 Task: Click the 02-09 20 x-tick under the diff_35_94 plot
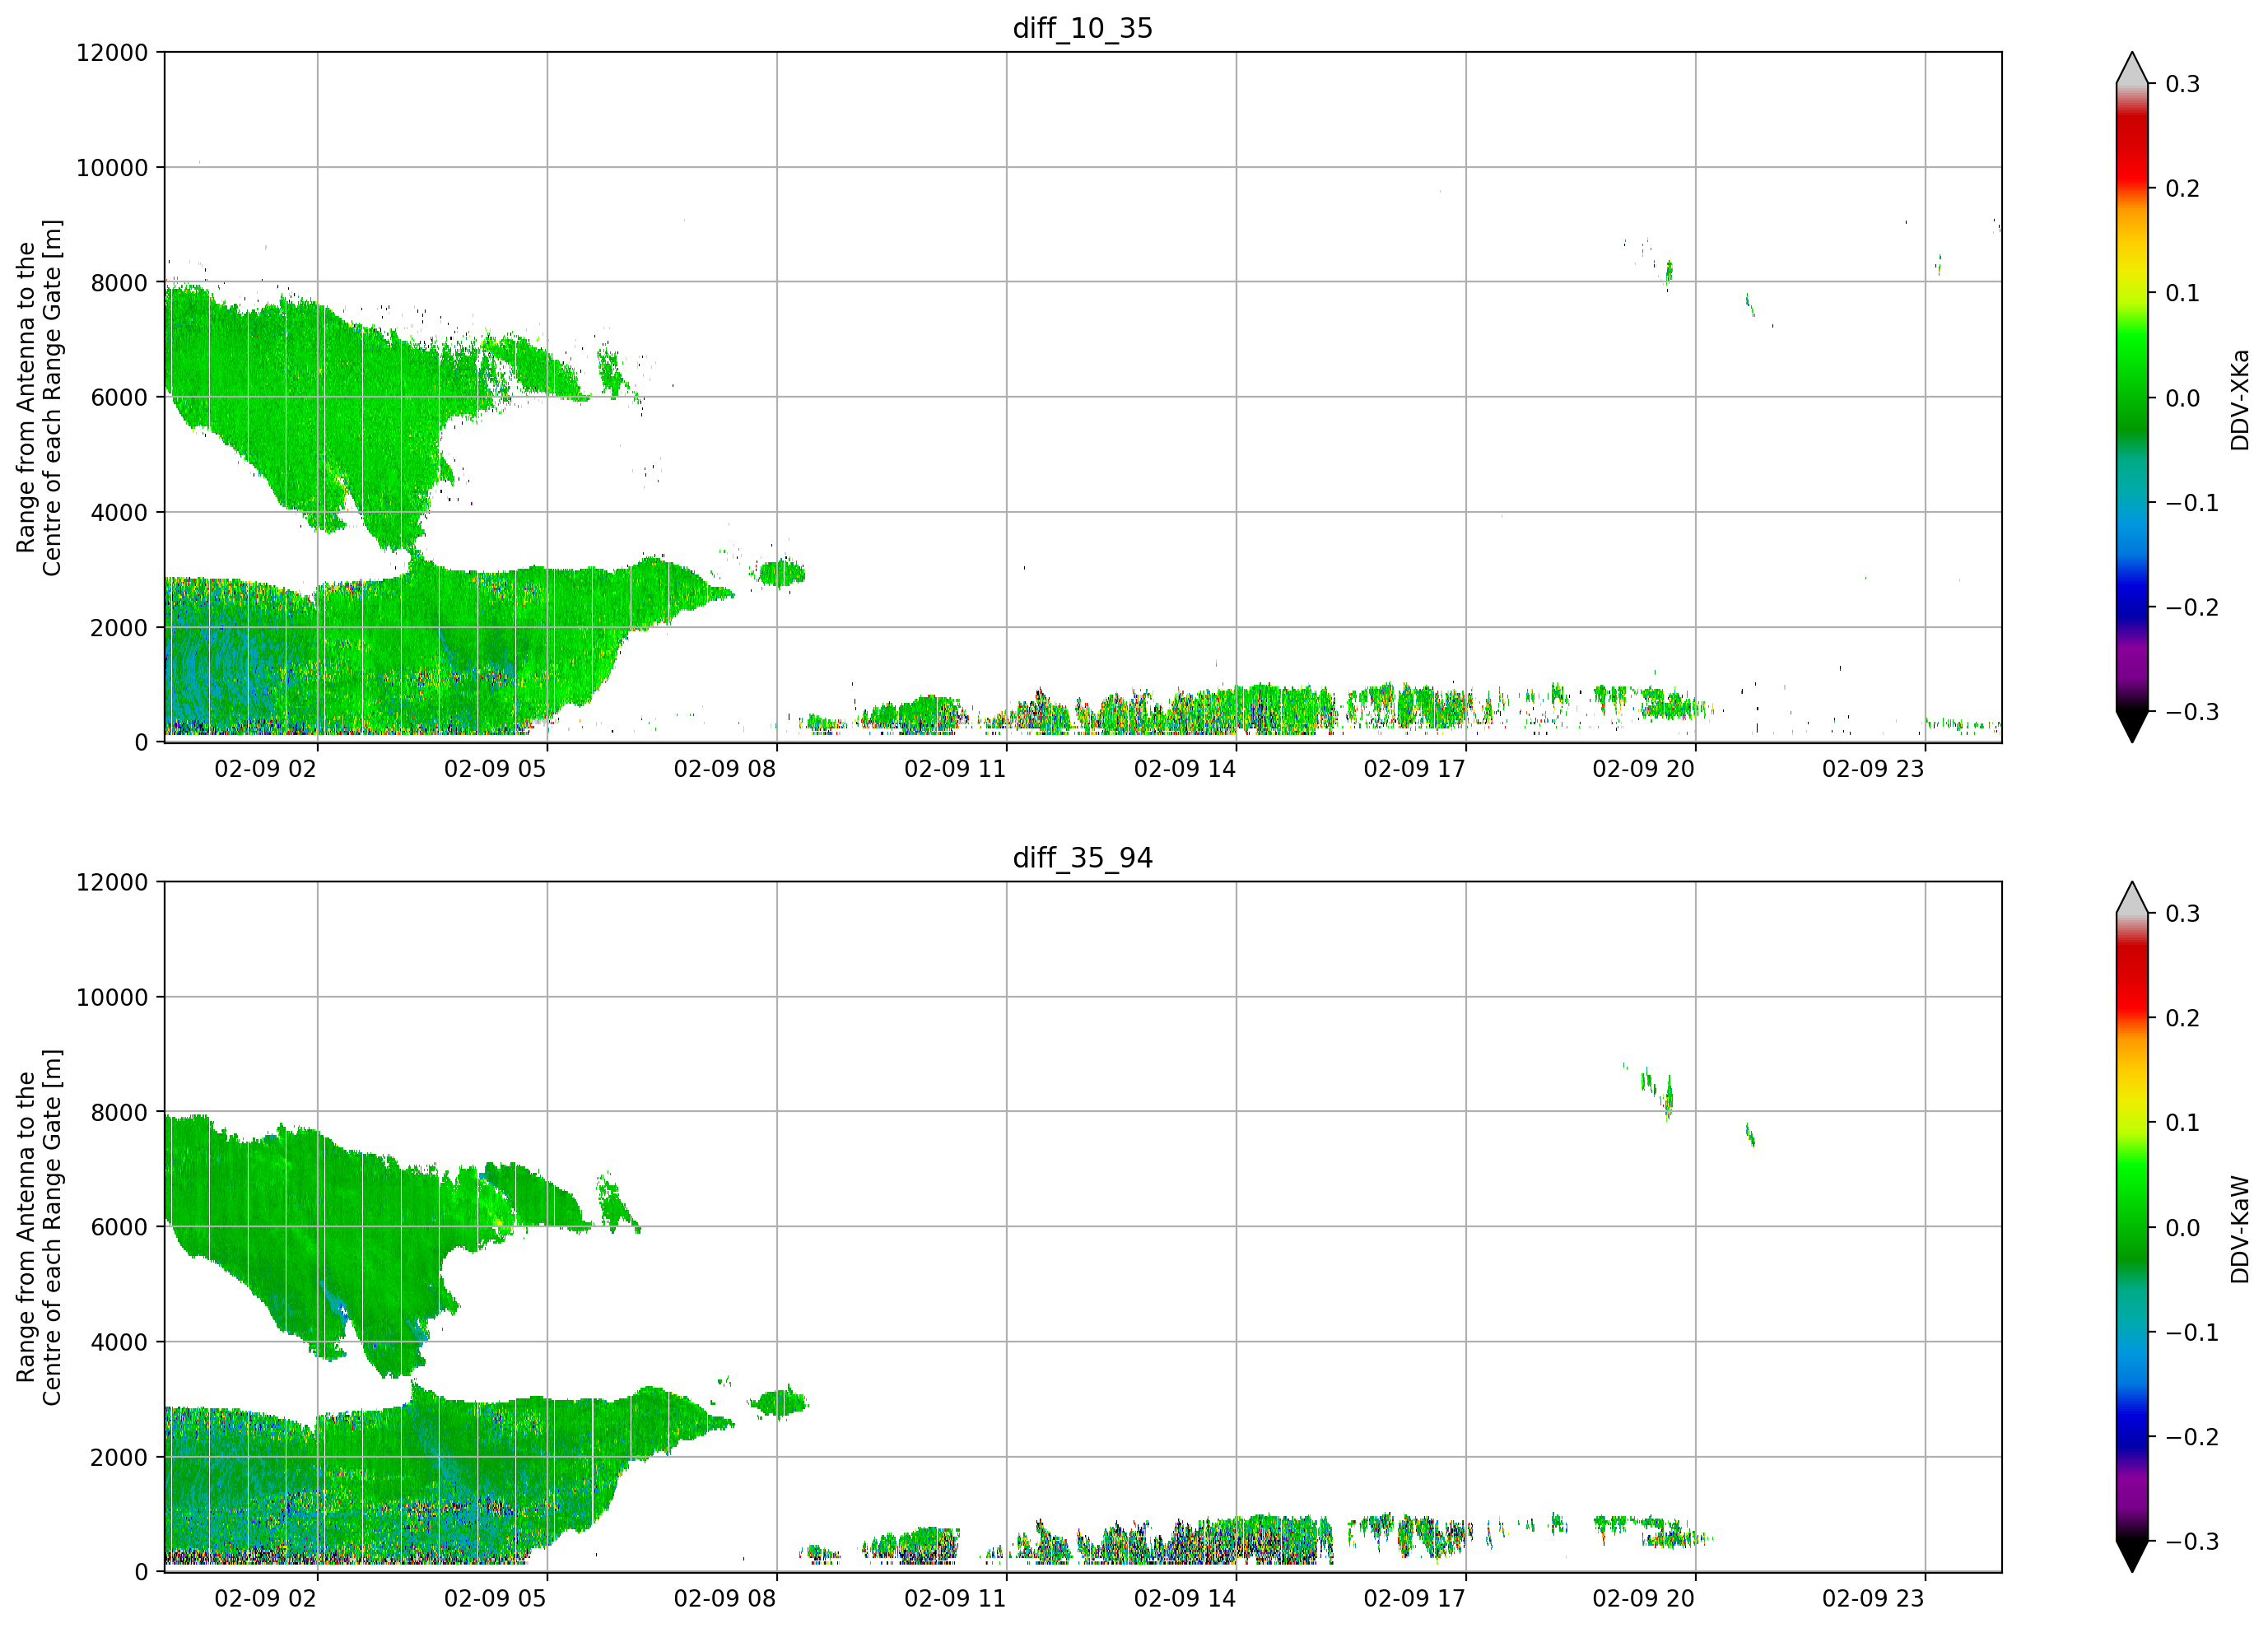click(x=1644, y=1599)
